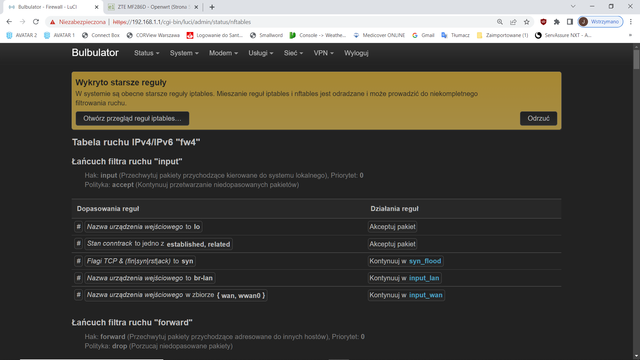Close the Bulbulator Firewall LuCI tab
The width and height of the screenshot is (640, 360).
[x=96, y=7]
